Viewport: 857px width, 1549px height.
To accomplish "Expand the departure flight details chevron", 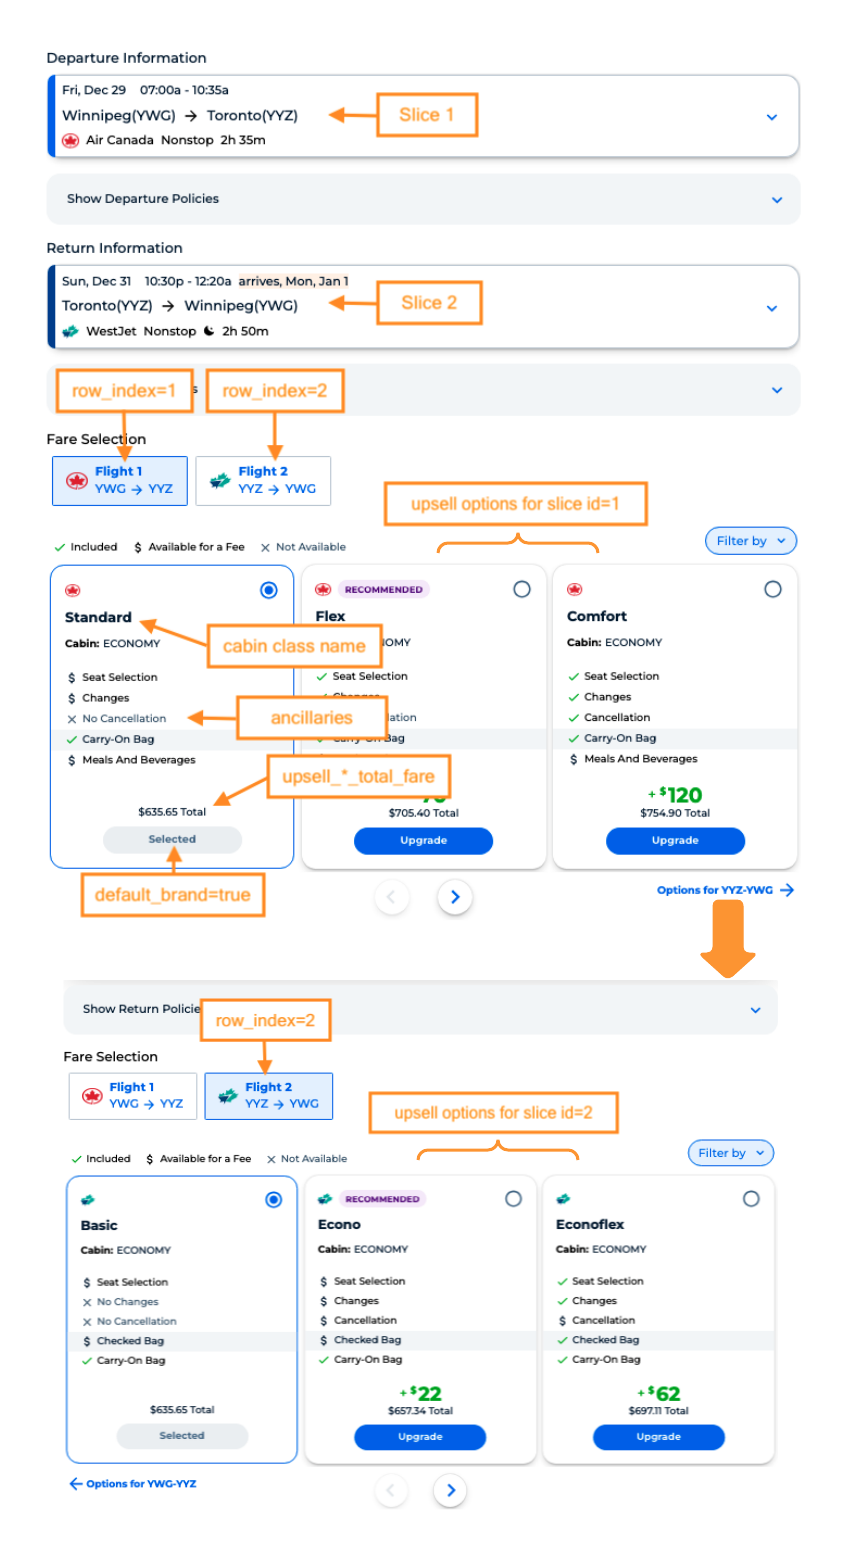I will point(771,116).
